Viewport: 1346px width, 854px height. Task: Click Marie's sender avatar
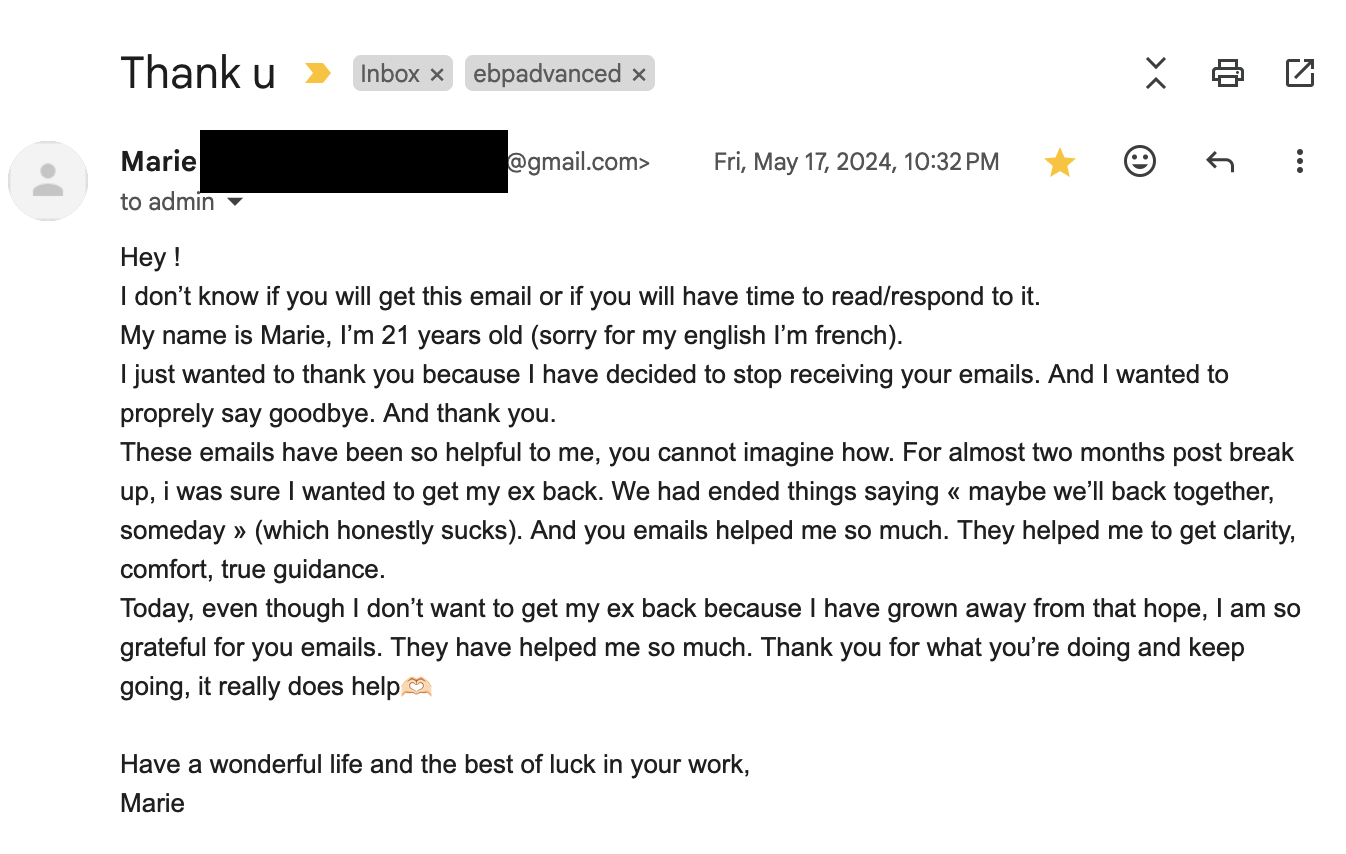47,181
